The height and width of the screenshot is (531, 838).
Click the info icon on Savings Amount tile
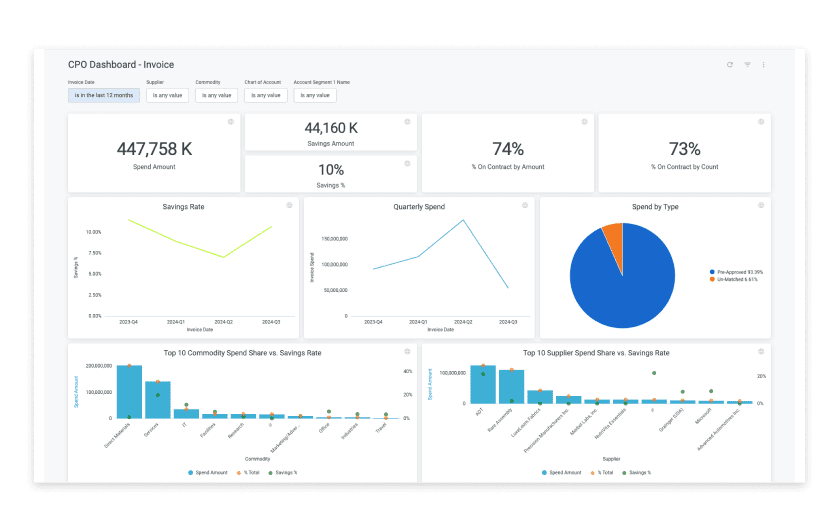(x=407, y=122)
